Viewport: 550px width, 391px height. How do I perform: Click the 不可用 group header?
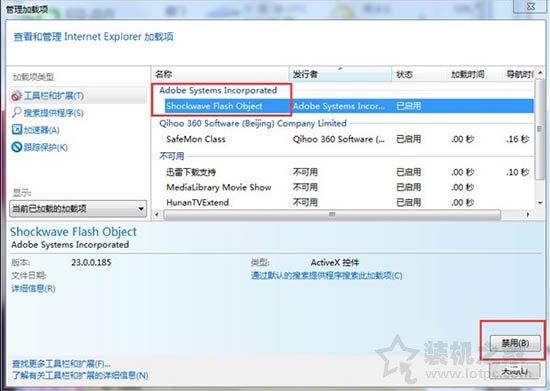172,156
